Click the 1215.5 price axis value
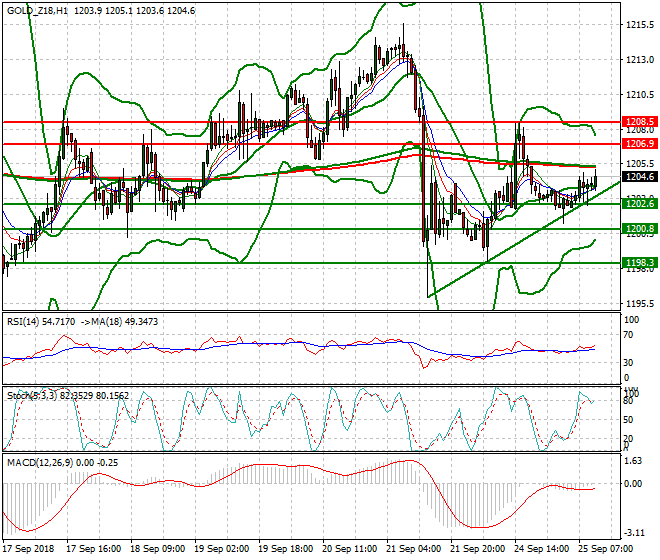Screen dimensions: 660x560 pos(640,25)
